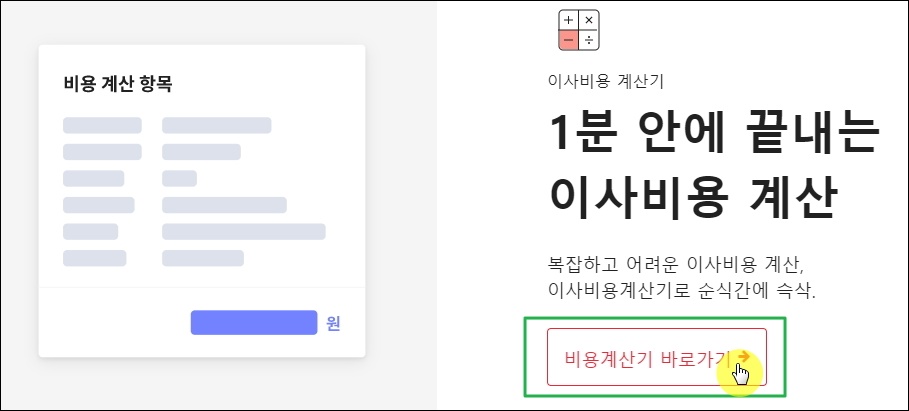Click the 이사비용 계산기 label text

coord(605,82)
